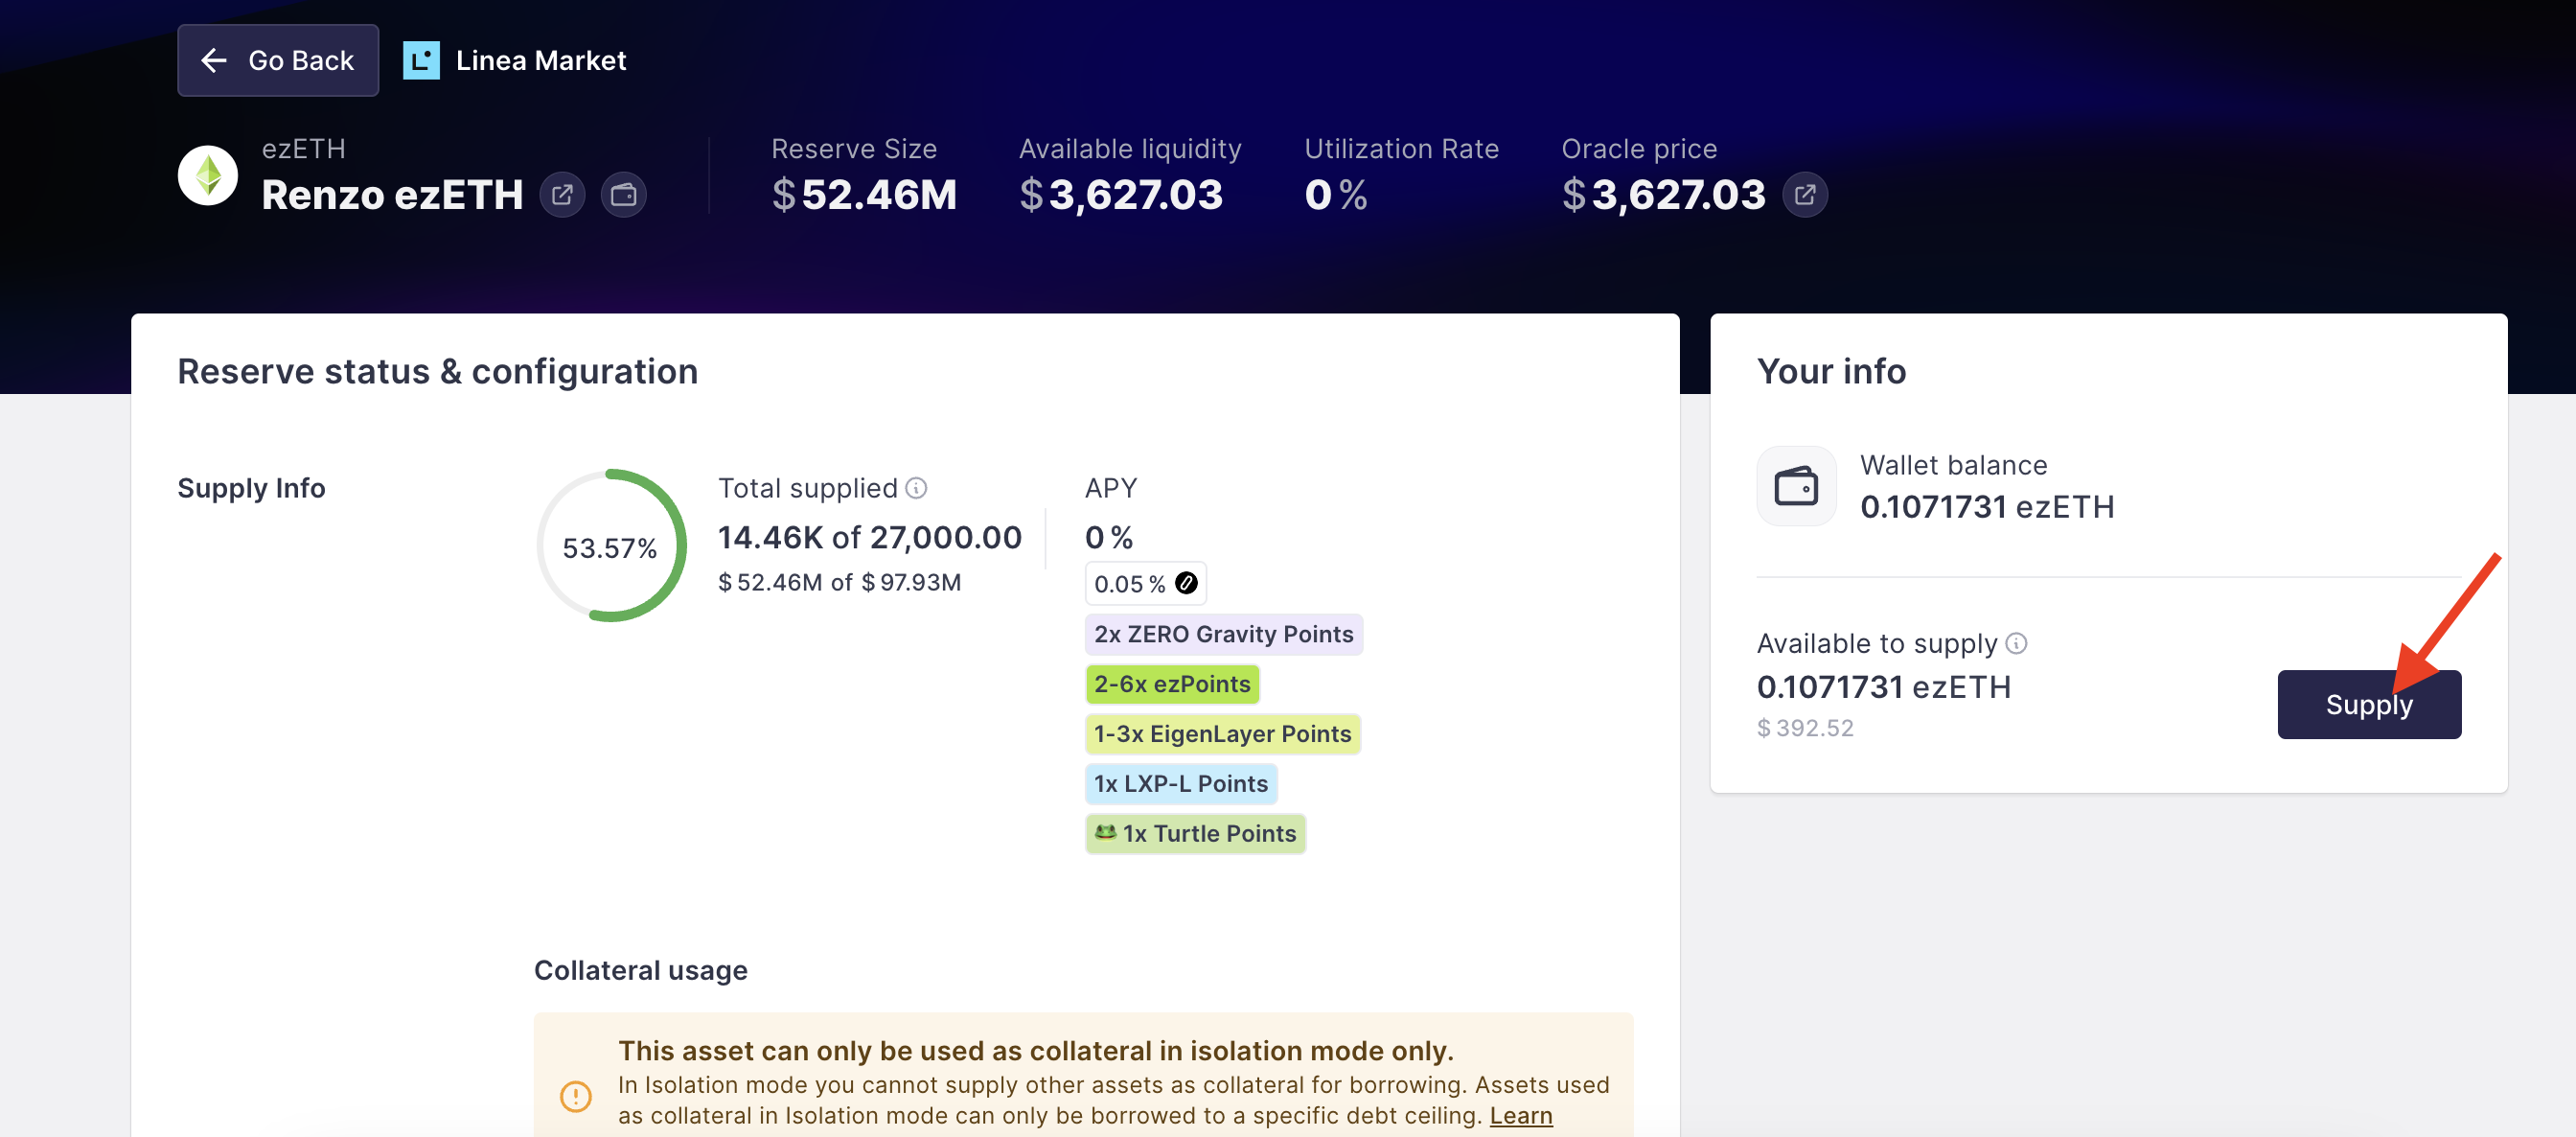This screenshot has height=1137, width=2576.
Task: Click the wallet icon beside Wallet balance
Action: [x=1796, y=486]
